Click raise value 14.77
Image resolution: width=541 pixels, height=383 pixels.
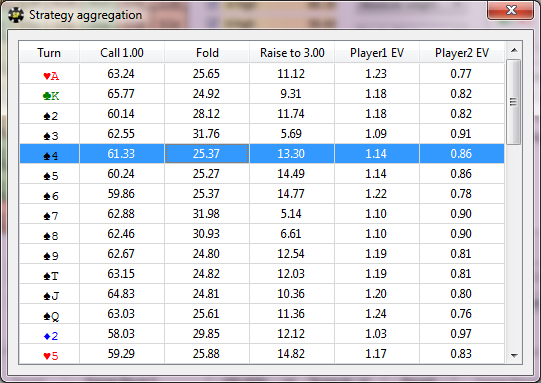click(x=291, y=194)
